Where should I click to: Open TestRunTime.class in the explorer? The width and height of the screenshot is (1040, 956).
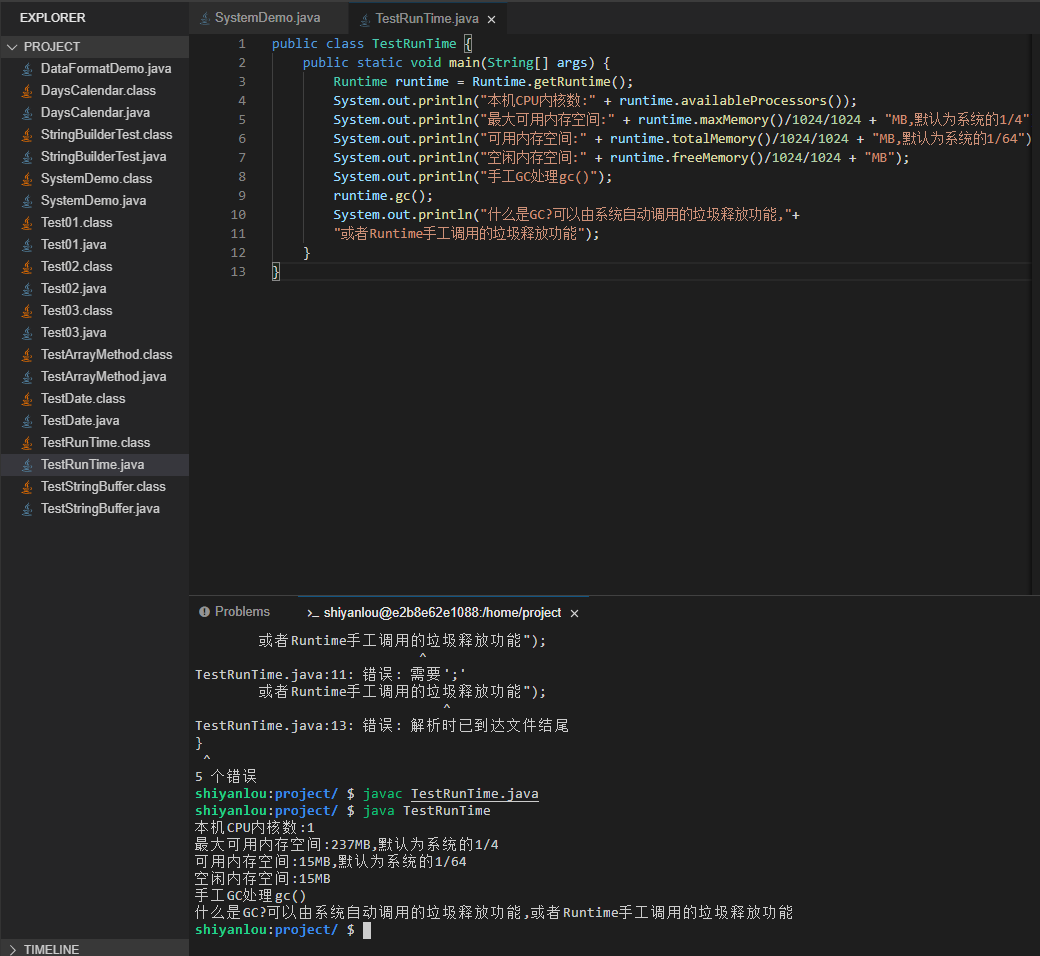coord(95,443)
